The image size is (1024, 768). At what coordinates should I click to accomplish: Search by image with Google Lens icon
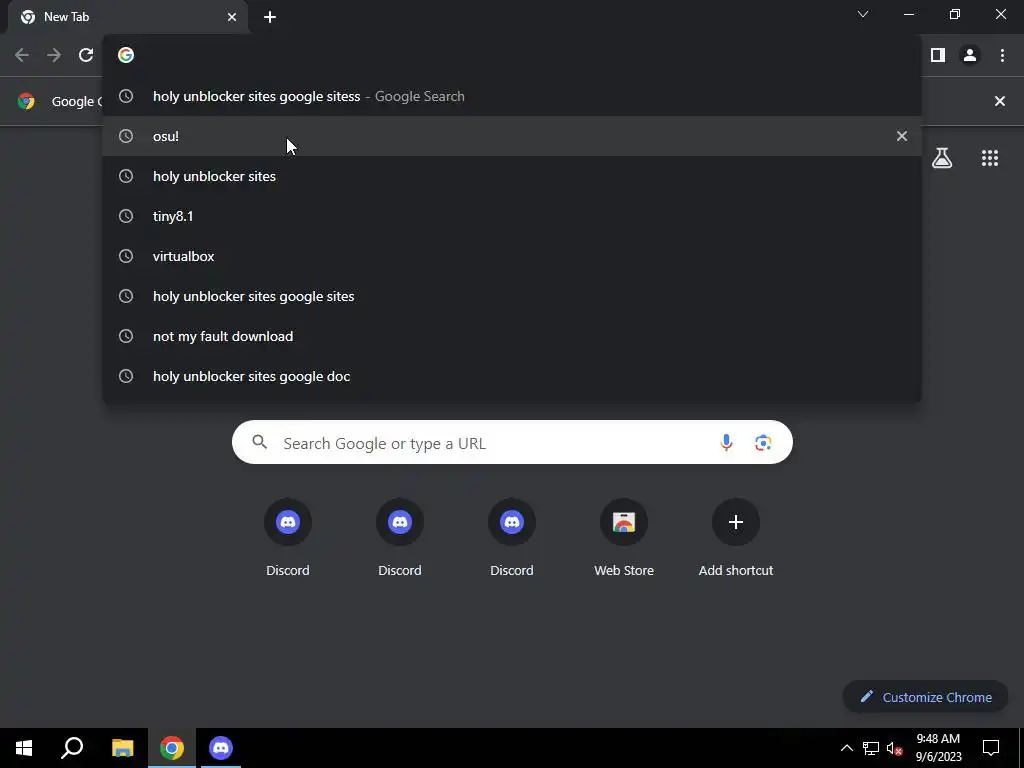[x=763, y=443]
